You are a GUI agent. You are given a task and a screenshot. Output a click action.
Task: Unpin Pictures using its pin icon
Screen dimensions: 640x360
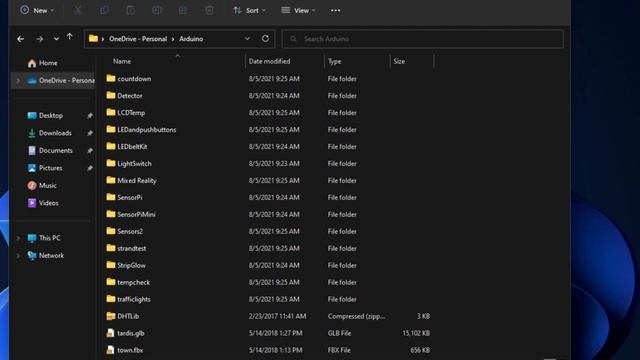(x=89, y=168)
